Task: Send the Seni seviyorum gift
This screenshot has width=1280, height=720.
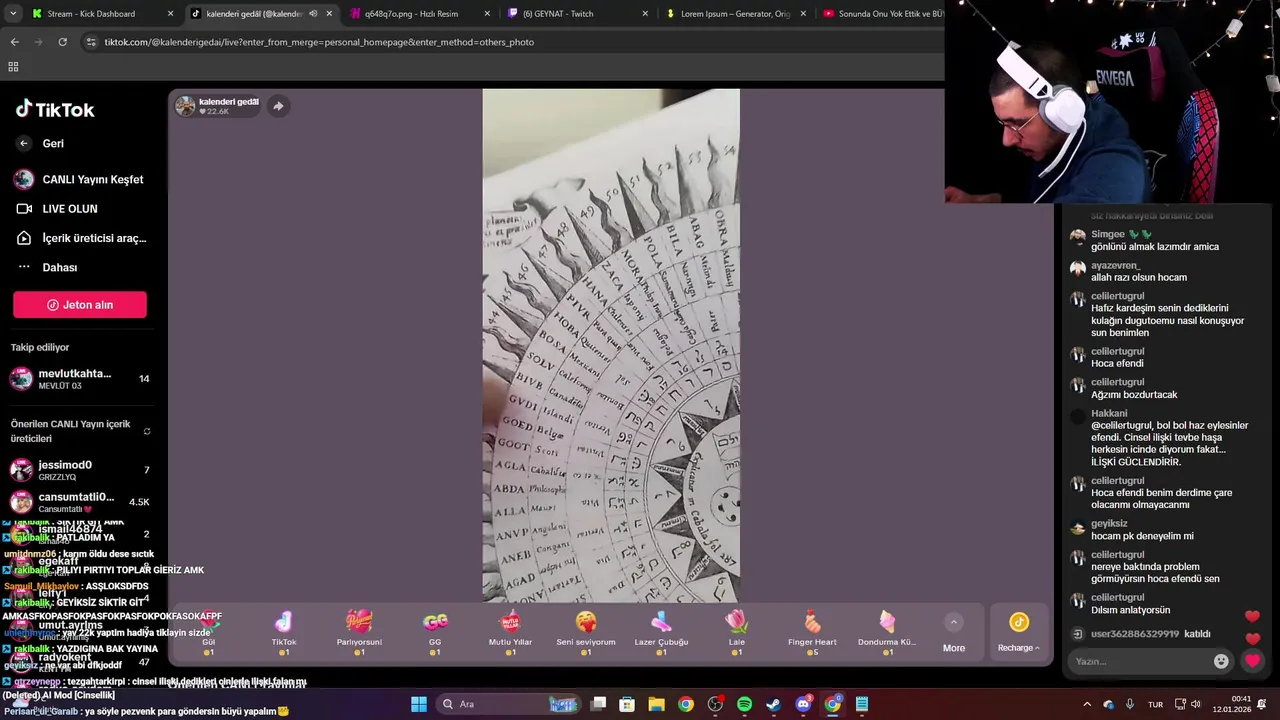Action: tap(586, 632)
